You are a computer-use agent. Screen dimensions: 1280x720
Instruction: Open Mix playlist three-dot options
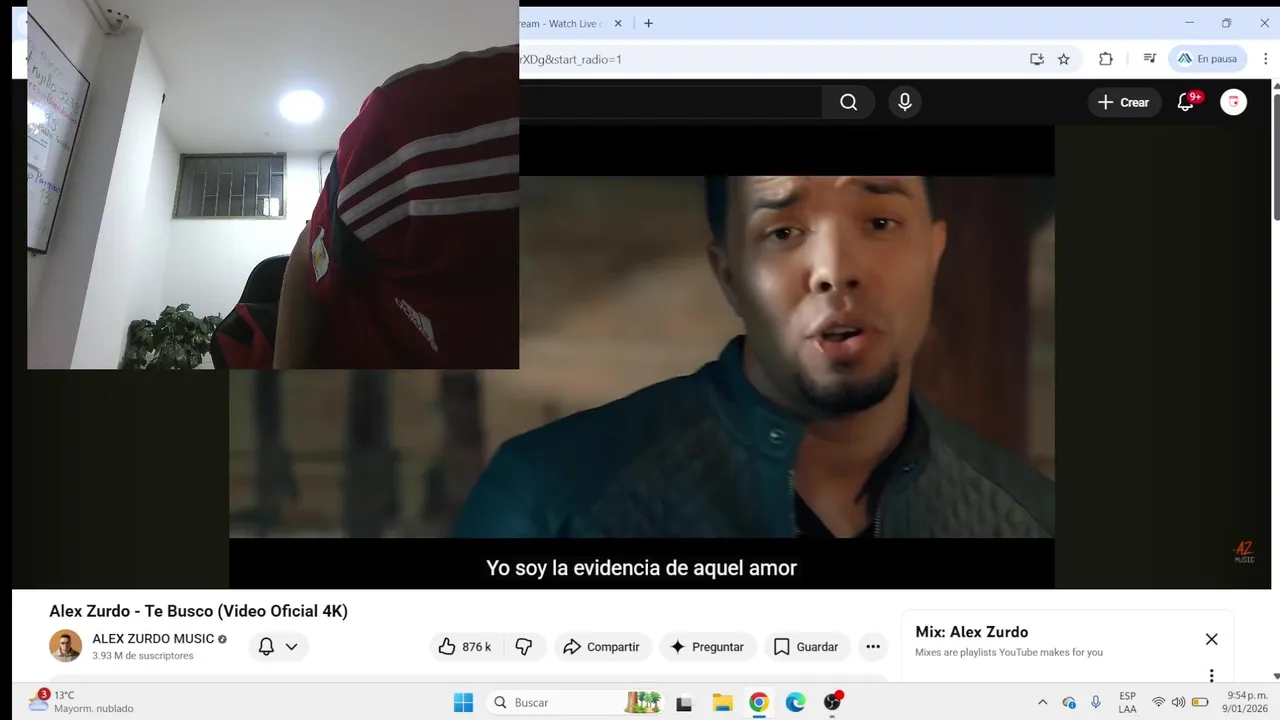1211,675
